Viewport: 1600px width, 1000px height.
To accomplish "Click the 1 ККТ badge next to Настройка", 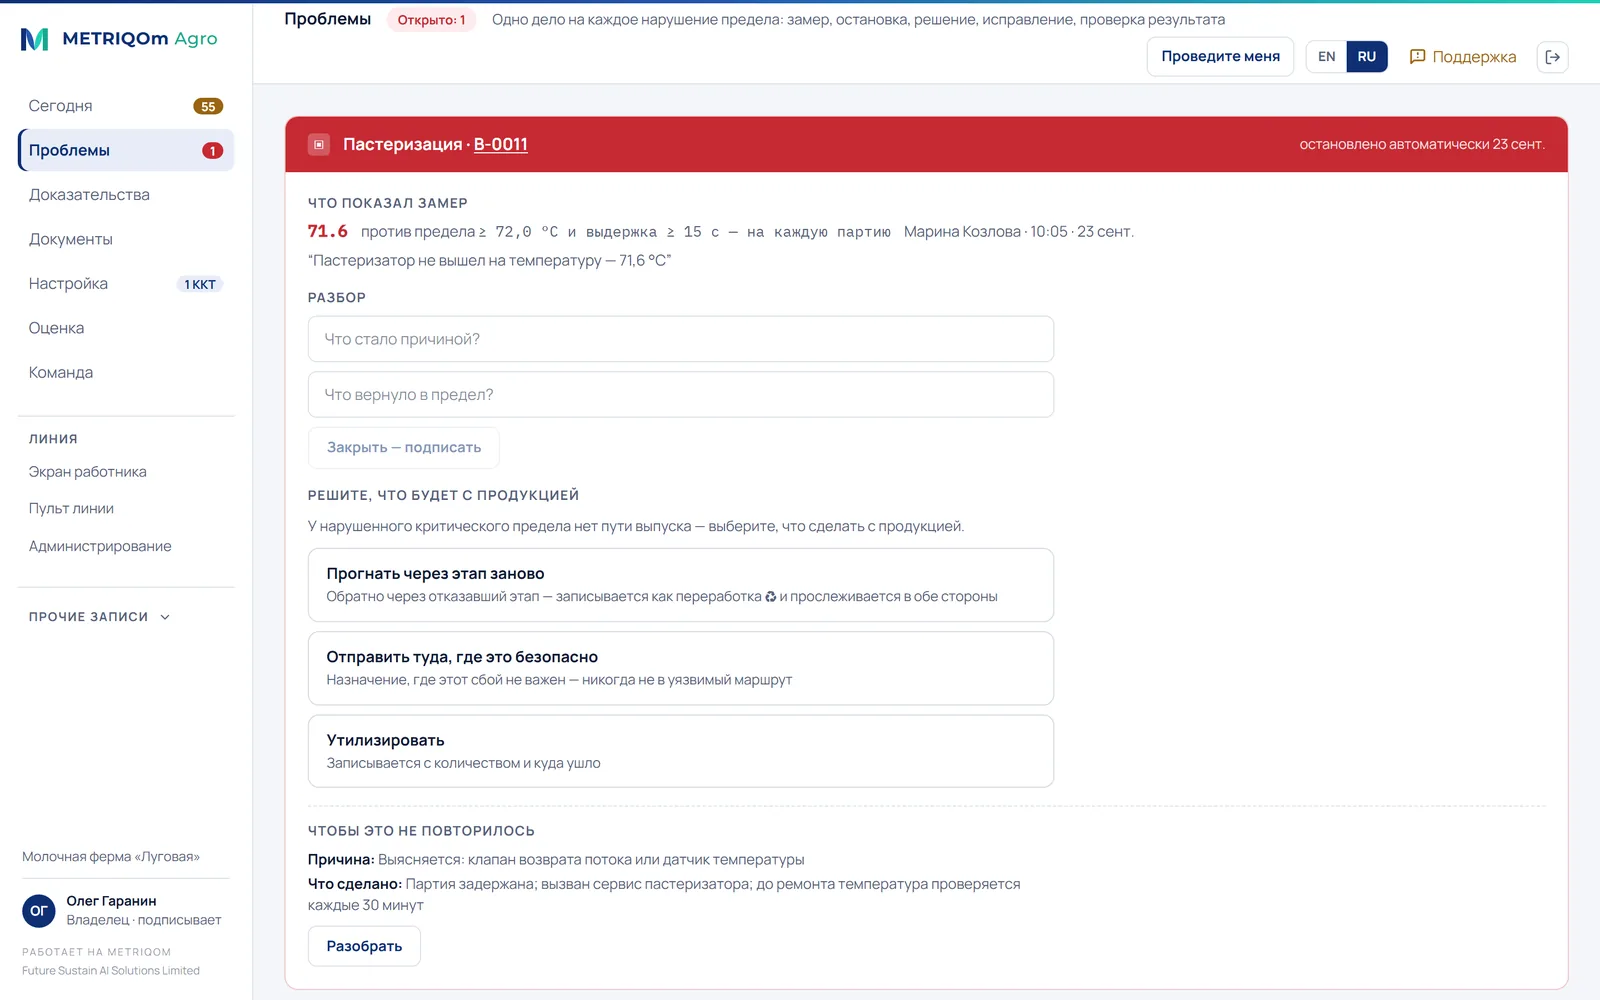I will pos(200,285).
